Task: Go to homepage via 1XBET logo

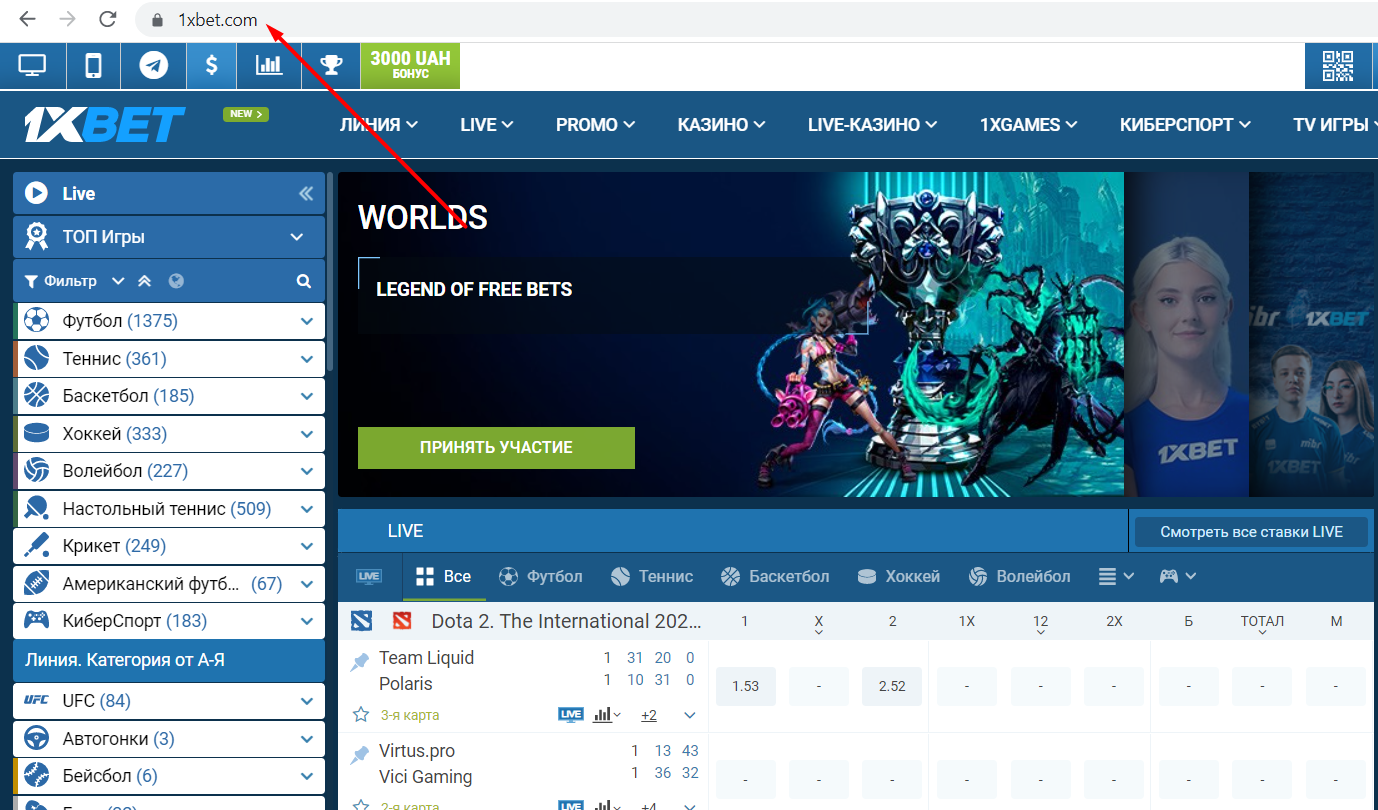Action: 105,124
